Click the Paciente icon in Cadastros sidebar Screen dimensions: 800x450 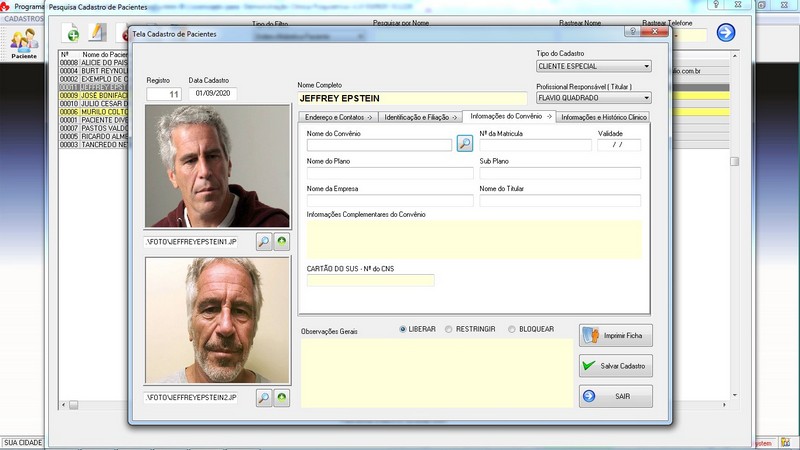(x=24, y=44)
